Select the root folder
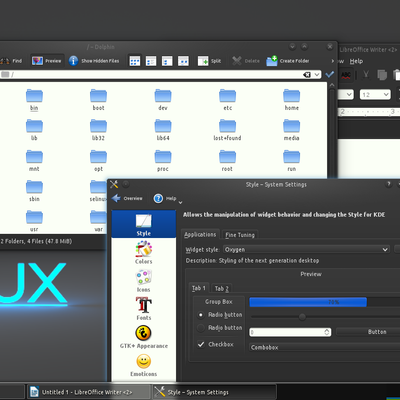Viewport: 400px width, 400px height. 227,161
